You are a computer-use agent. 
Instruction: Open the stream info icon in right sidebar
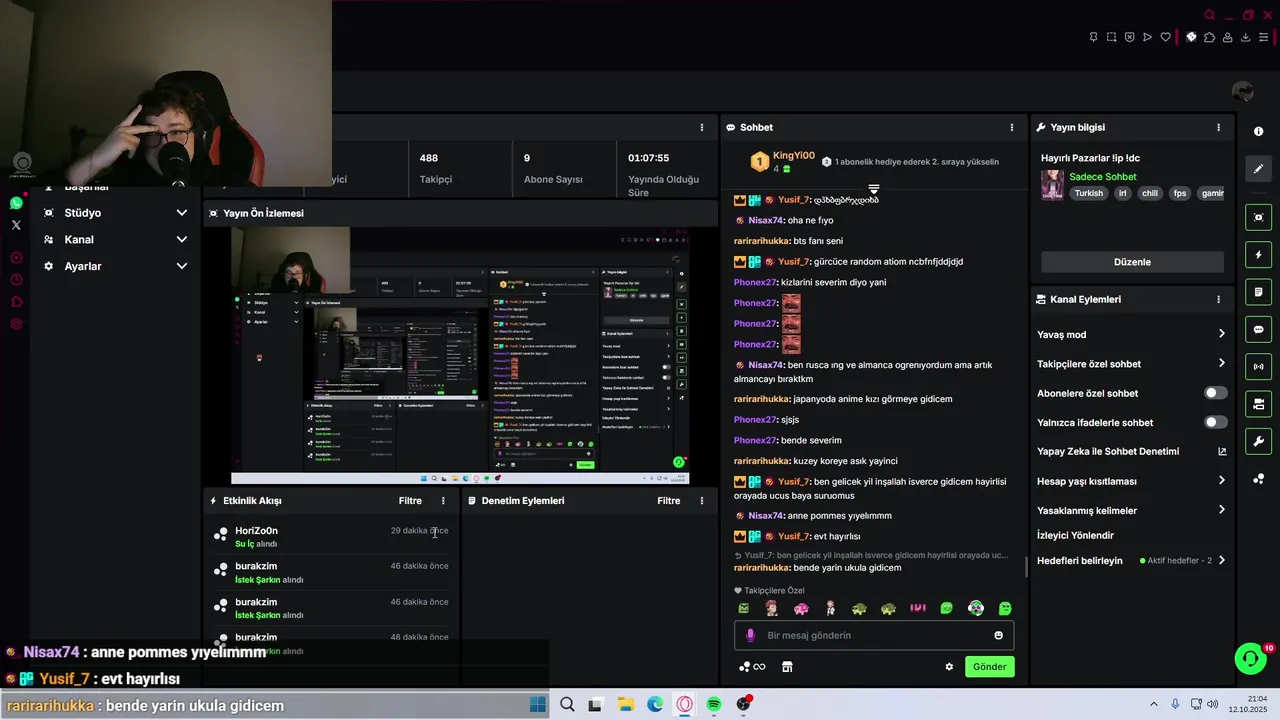1258,132
